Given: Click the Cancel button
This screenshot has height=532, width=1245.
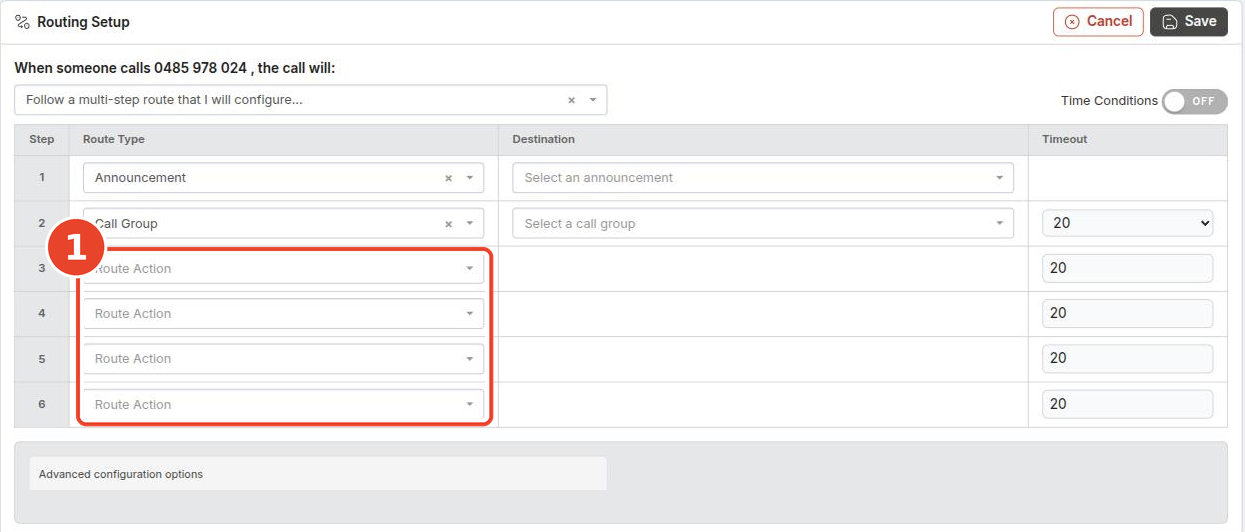Looking at the screenshot, I should coord(1098,21).
